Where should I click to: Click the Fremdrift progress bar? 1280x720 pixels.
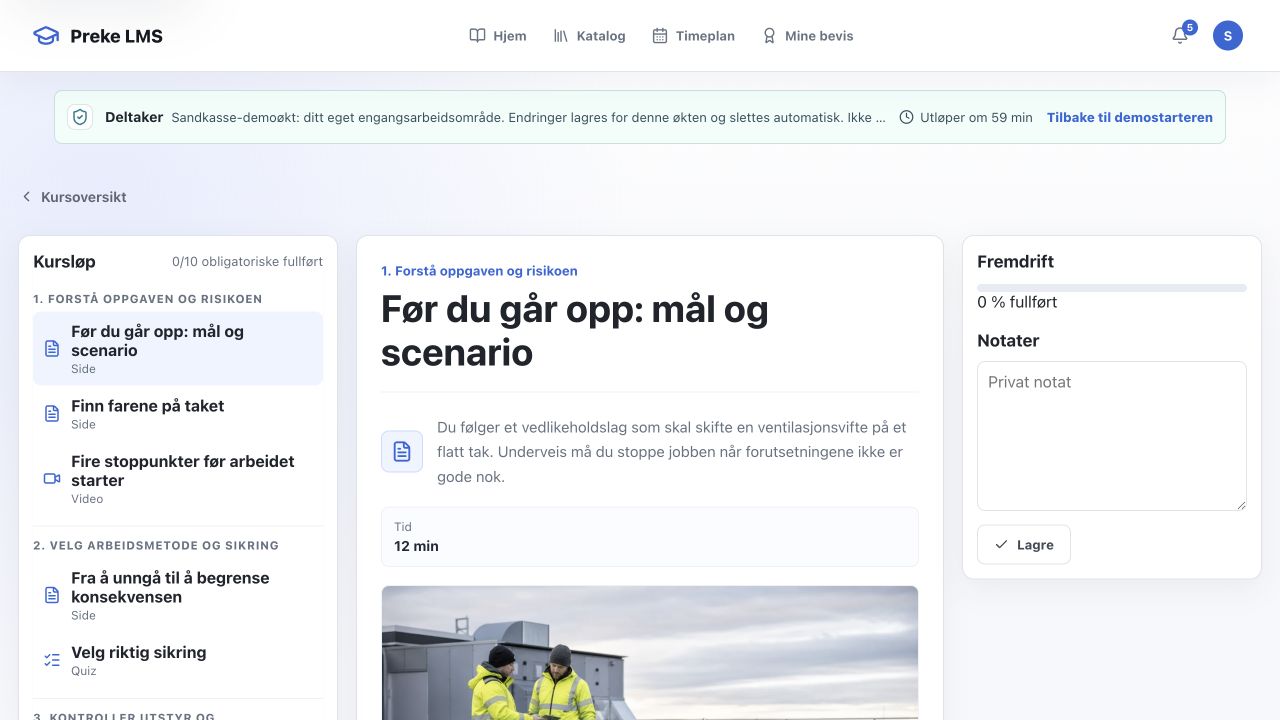tap(1112, 288)
